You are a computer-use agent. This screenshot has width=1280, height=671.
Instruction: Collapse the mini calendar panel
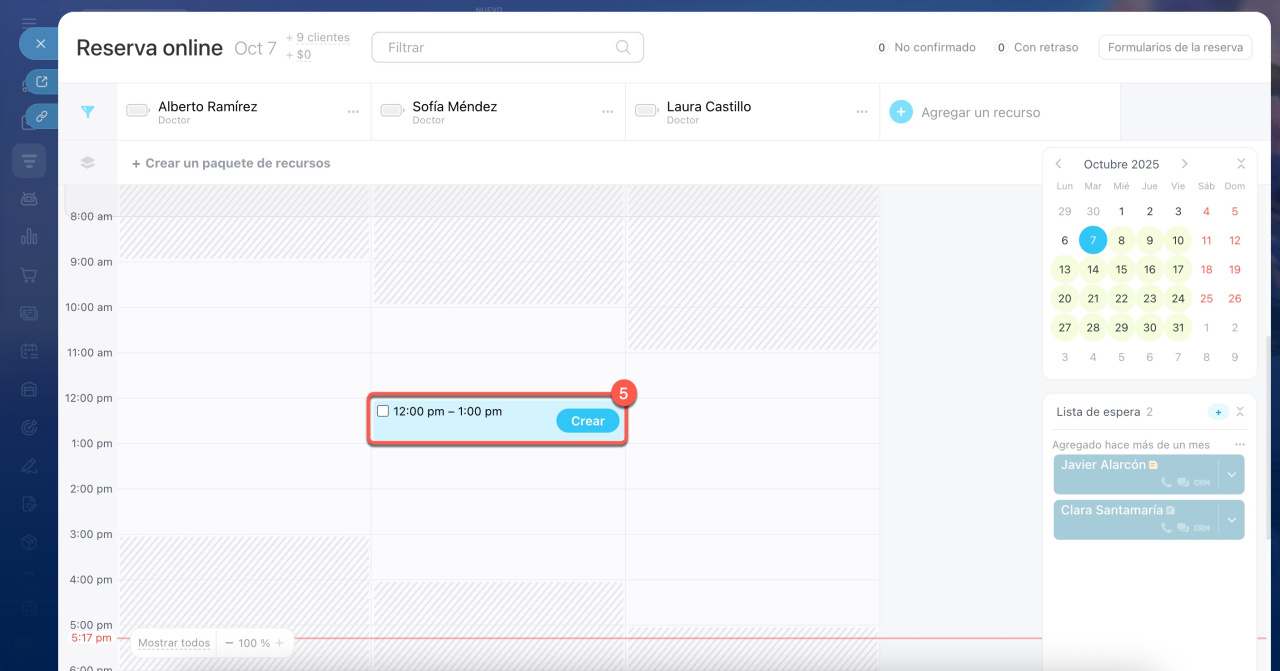[1240, 164]
